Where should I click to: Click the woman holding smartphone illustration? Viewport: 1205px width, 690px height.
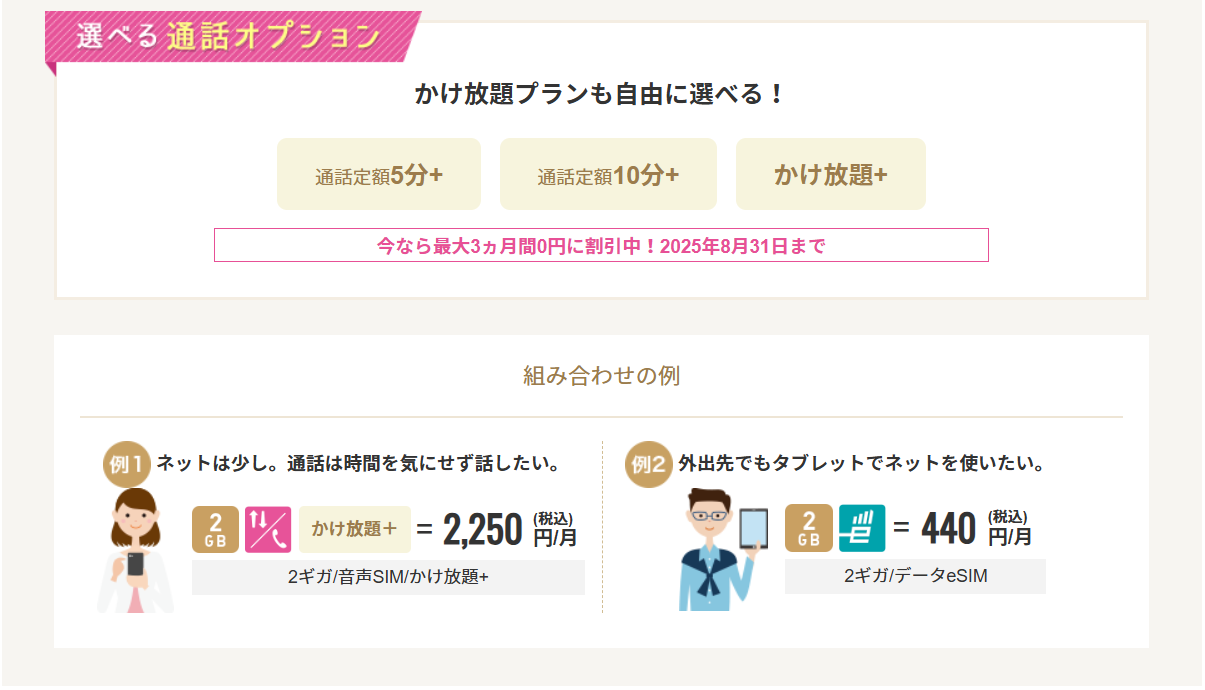[x=136, y=551]
